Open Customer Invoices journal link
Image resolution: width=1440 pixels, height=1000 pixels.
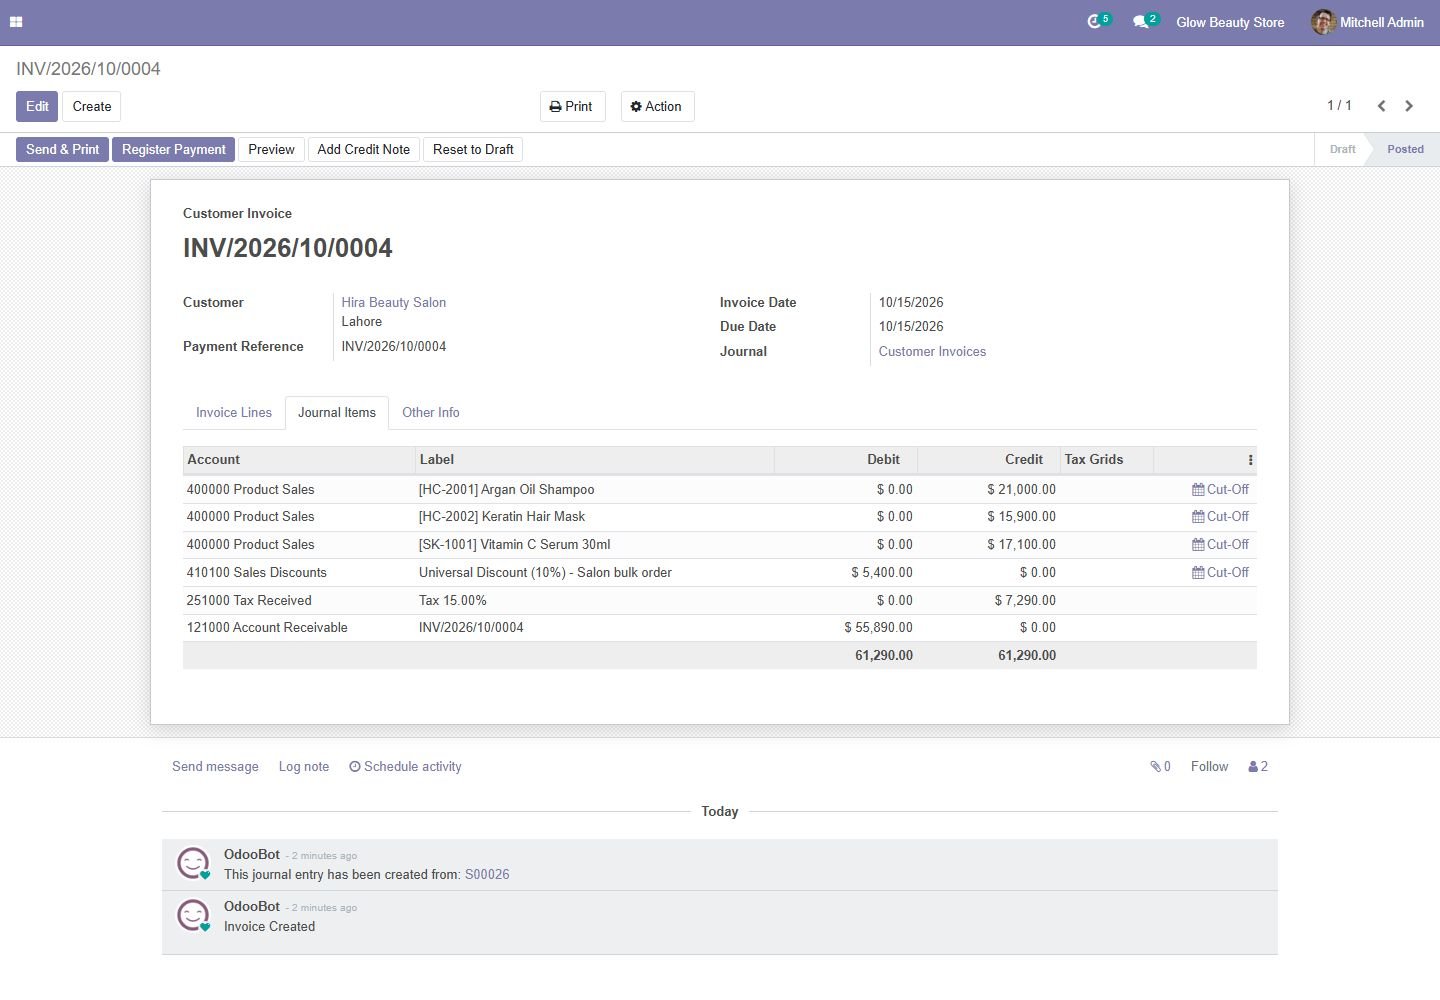click(x=932, y=352)
